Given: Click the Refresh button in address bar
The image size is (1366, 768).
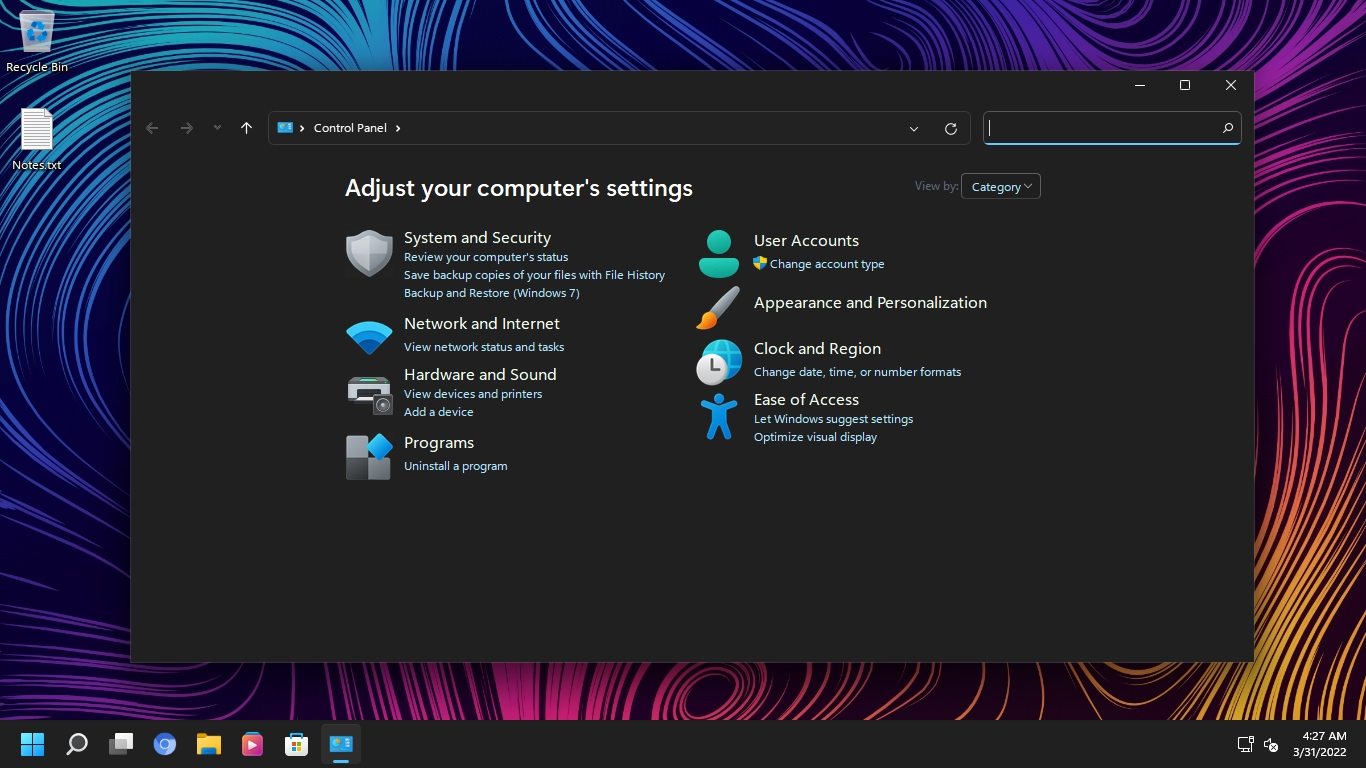Looking at the screenshot, I should pos(950,128).
